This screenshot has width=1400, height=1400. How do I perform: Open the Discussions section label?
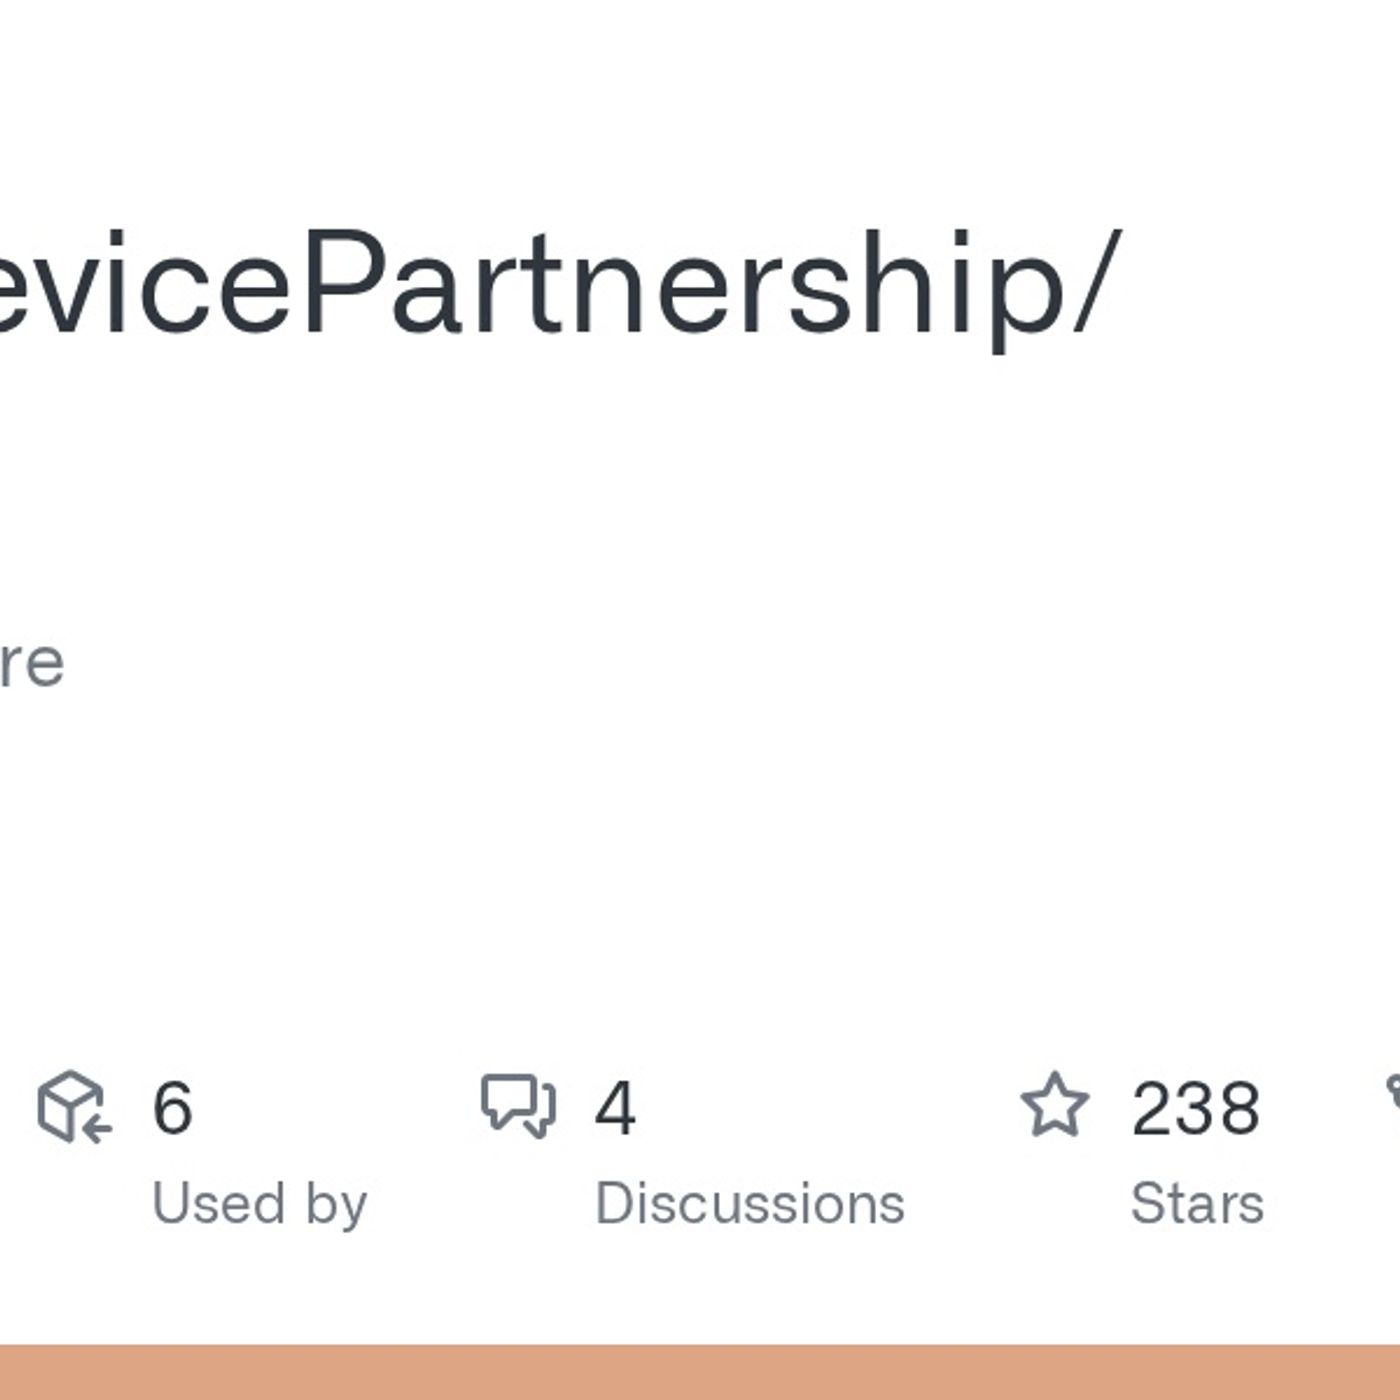(753, 1202)
